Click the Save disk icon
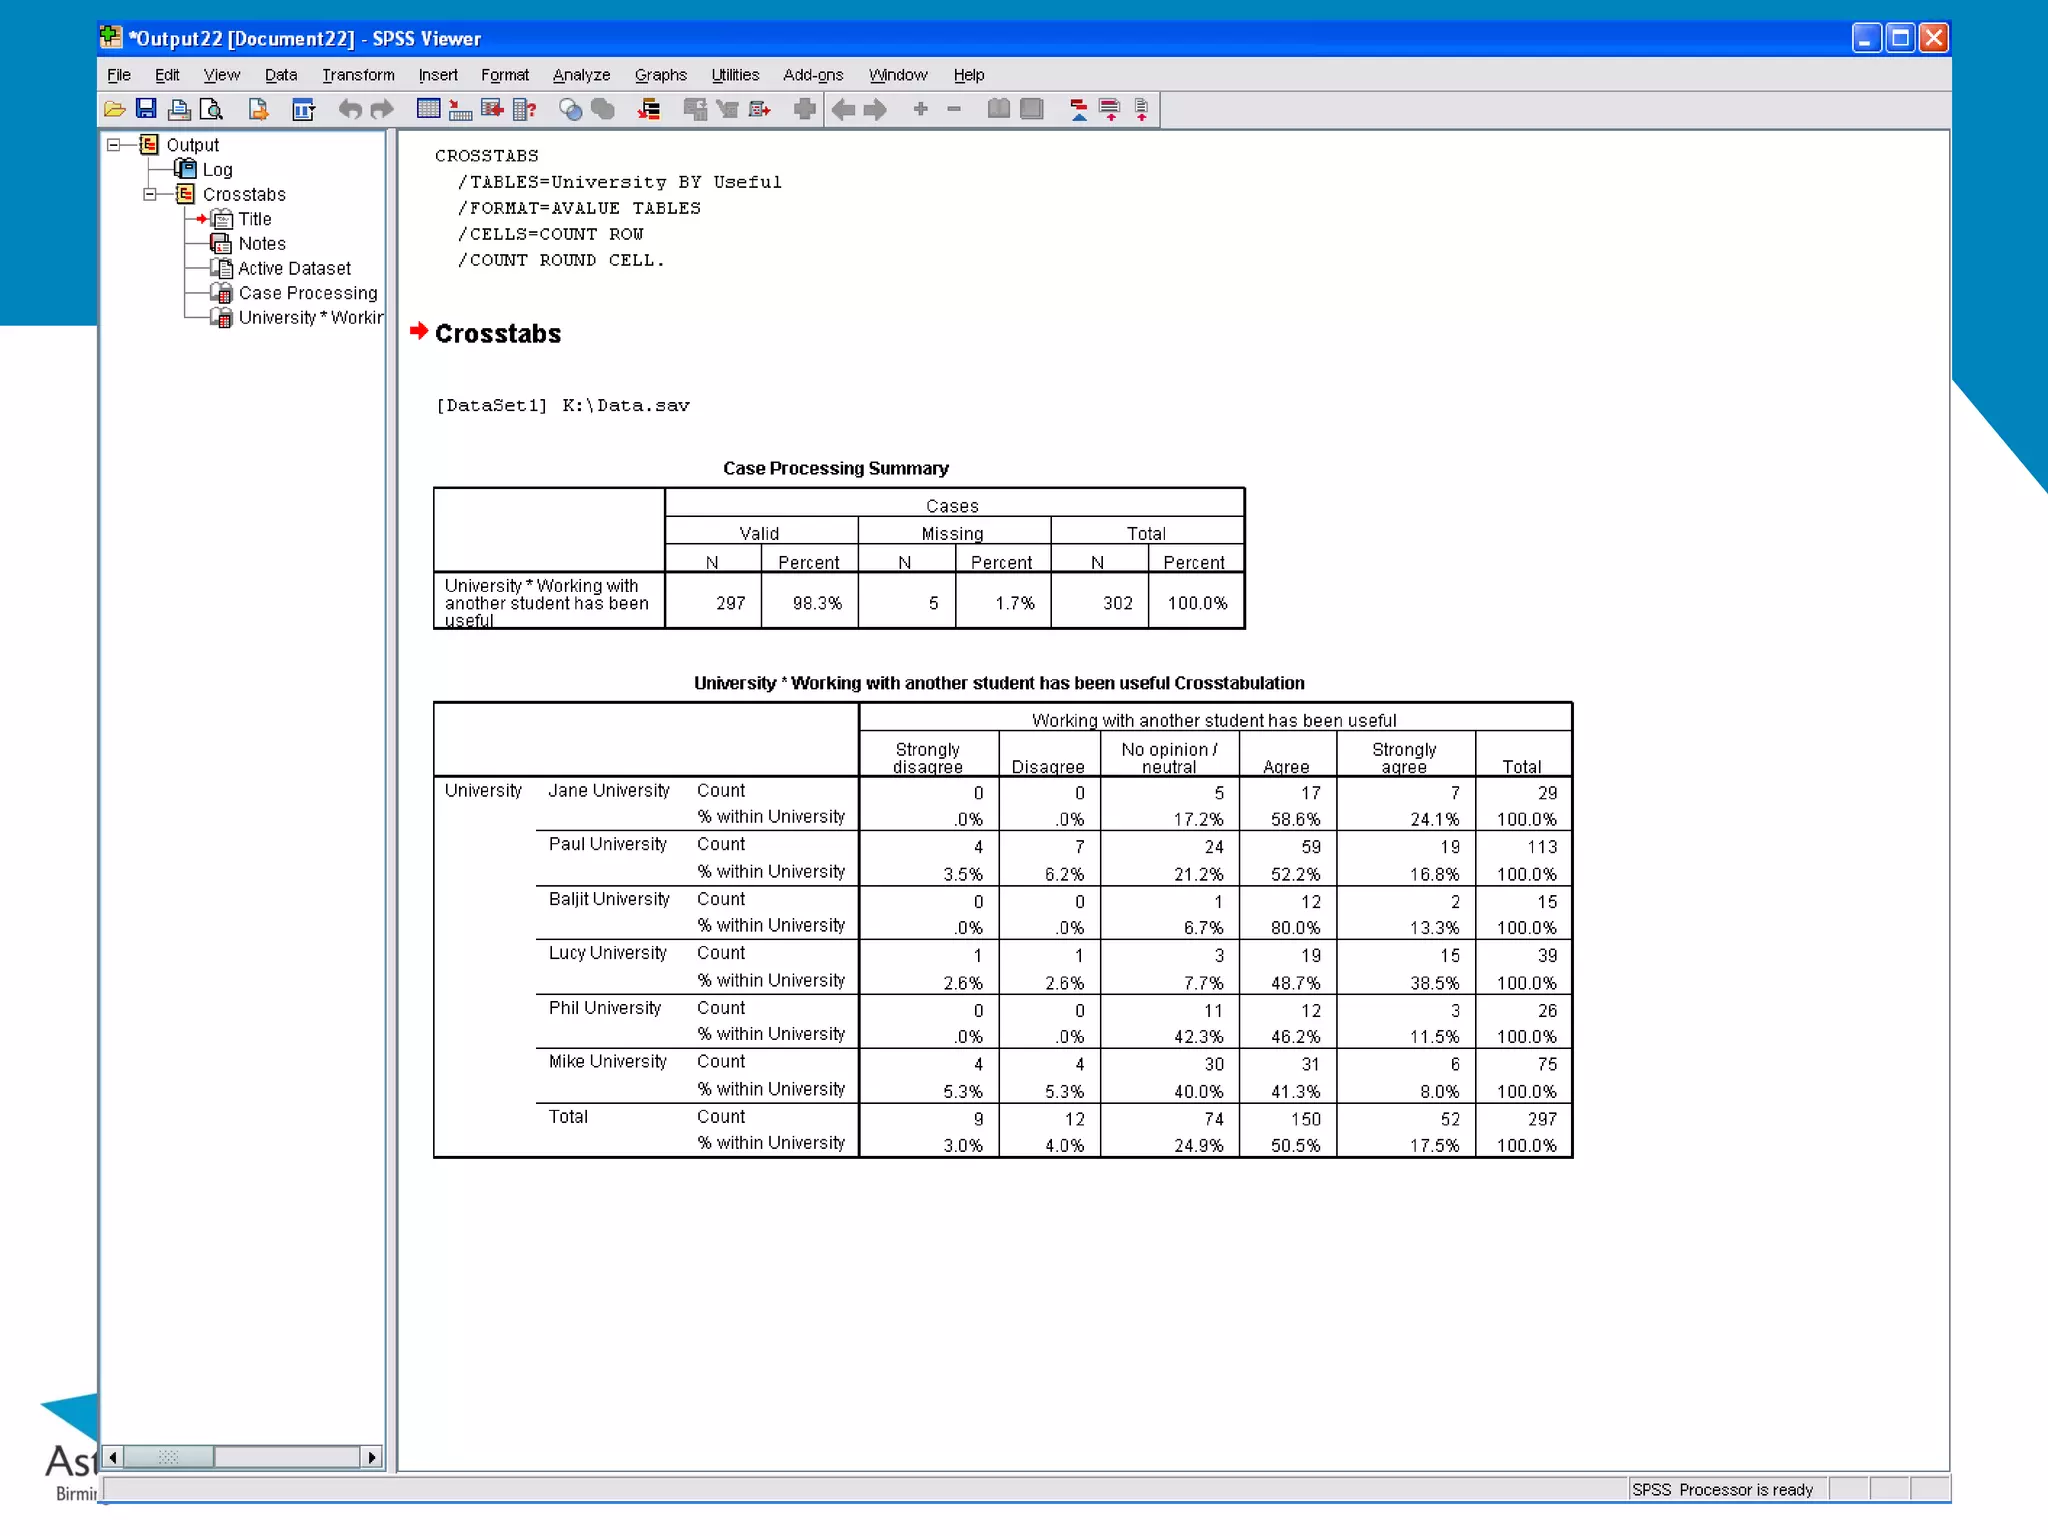The image size is (2048, 1536). pos(147,109)
